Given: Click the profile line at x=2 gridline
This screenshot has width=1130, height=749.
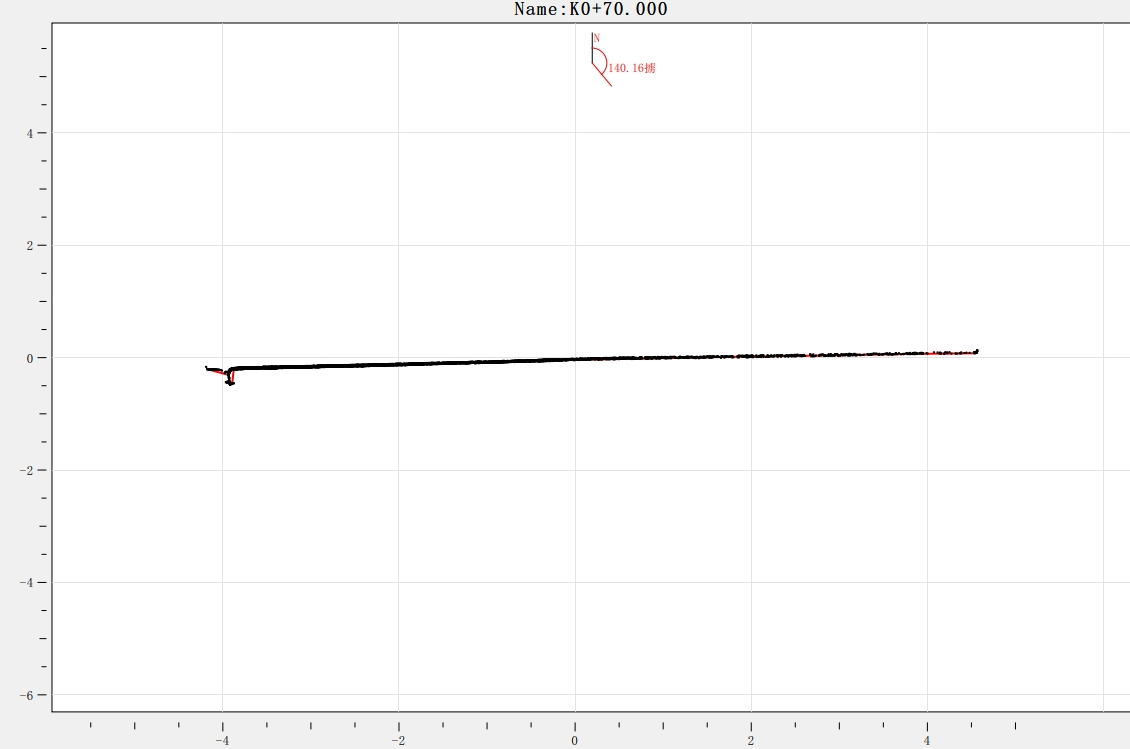Looking at the screenshot, I should [x=751, y=355].
